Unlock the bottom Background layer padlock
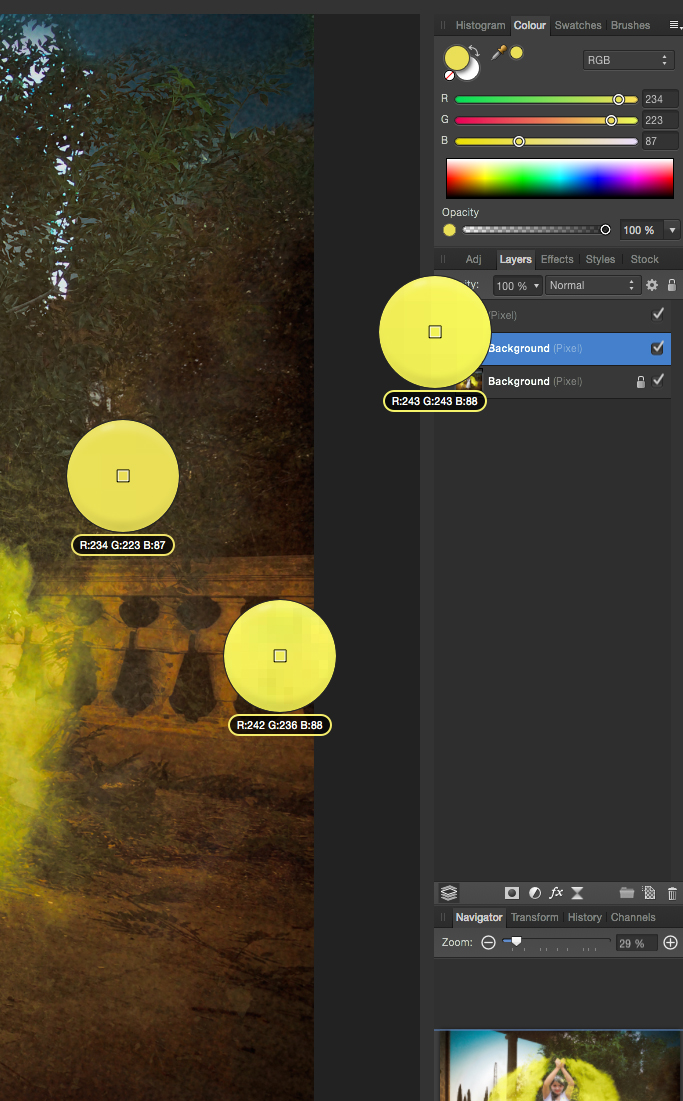 tap(640, 381)
